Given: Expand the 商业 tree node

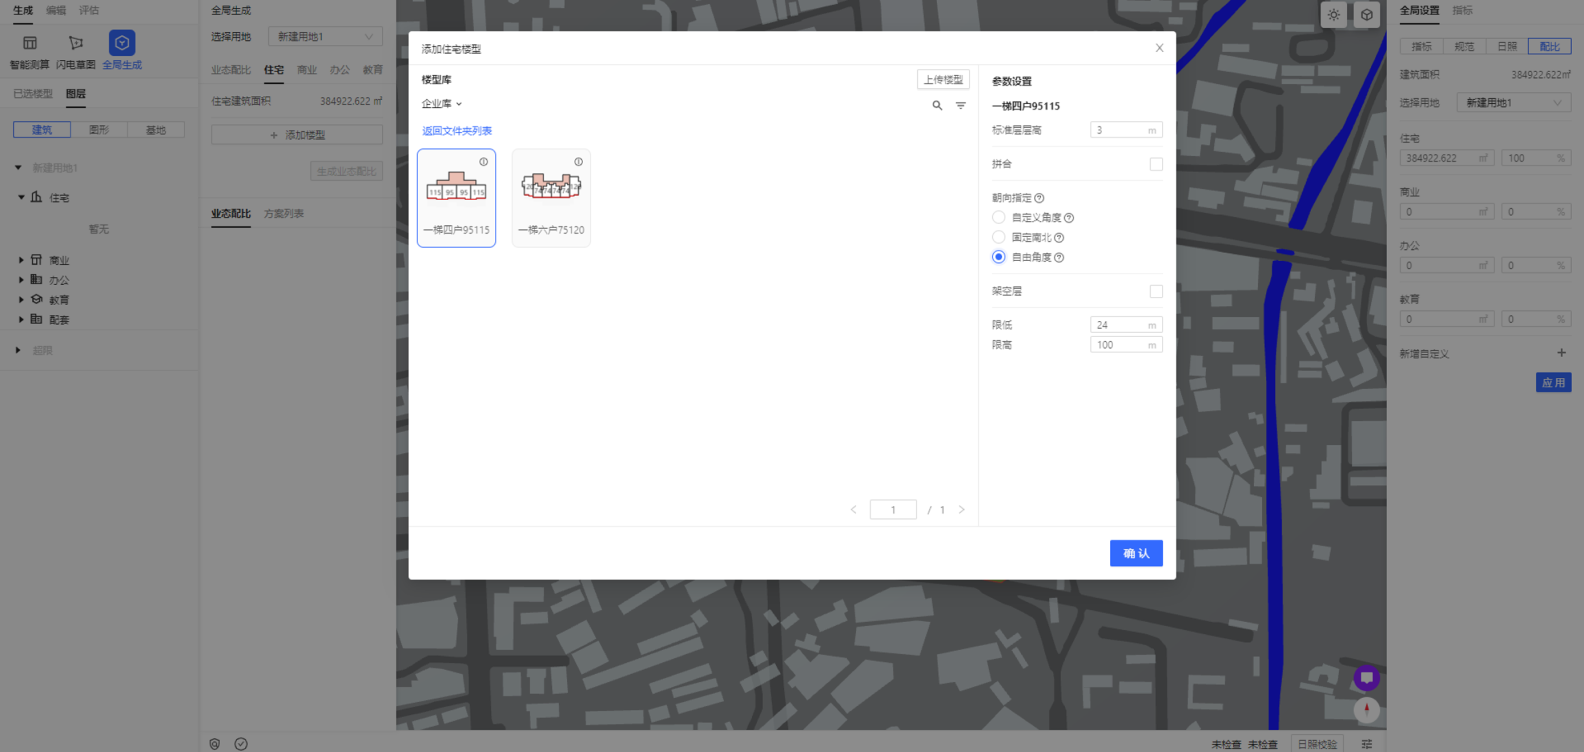Looking at the screenshot, I should 21,260.
